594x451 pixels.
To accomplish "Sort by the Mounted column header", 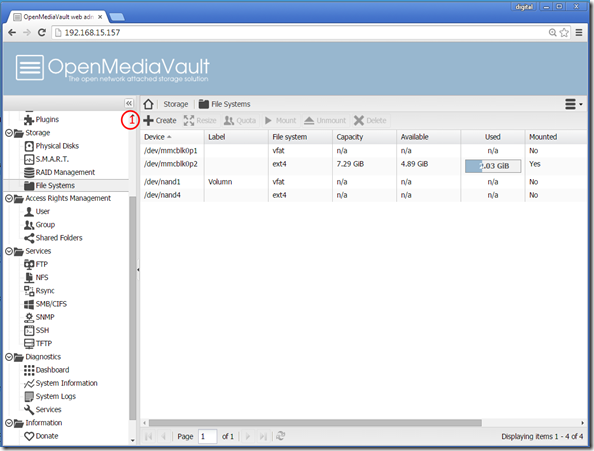I will click(556, 137).
